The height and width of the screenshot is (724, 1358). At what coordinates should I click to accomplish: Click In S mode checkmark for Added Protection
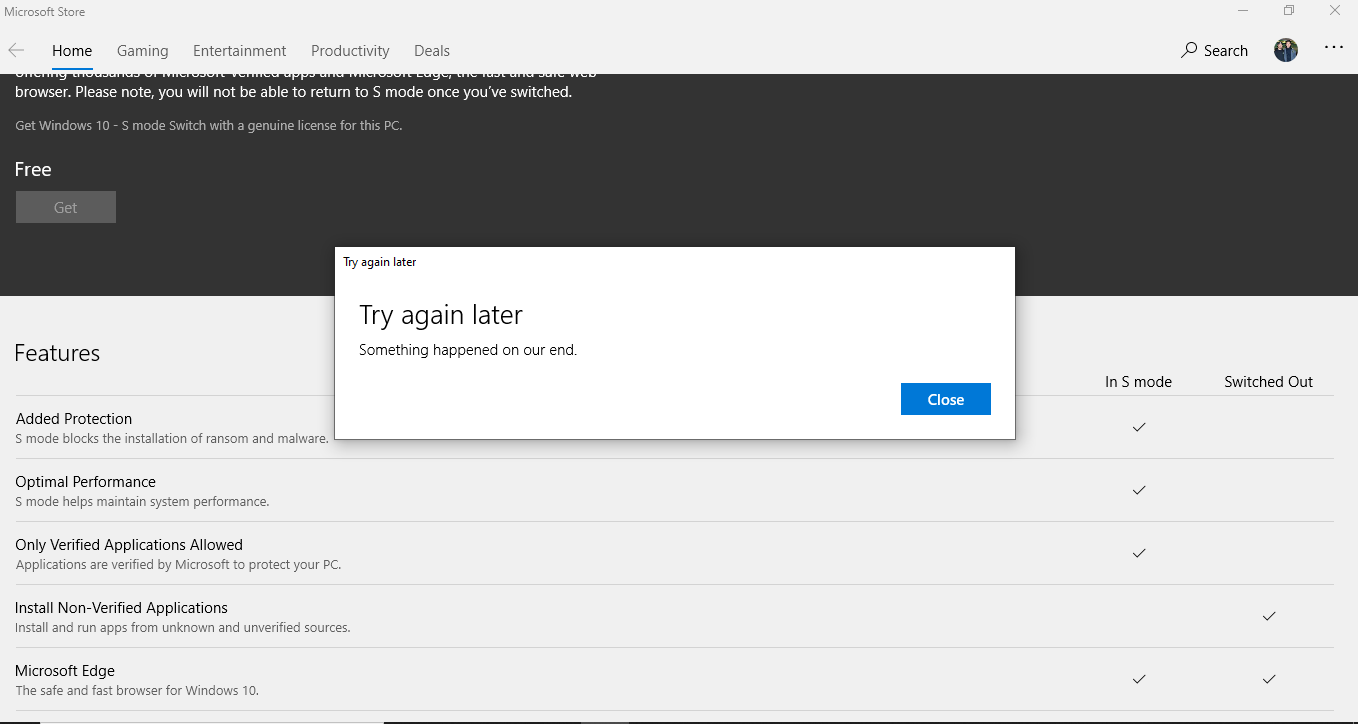pos(1138,427)
